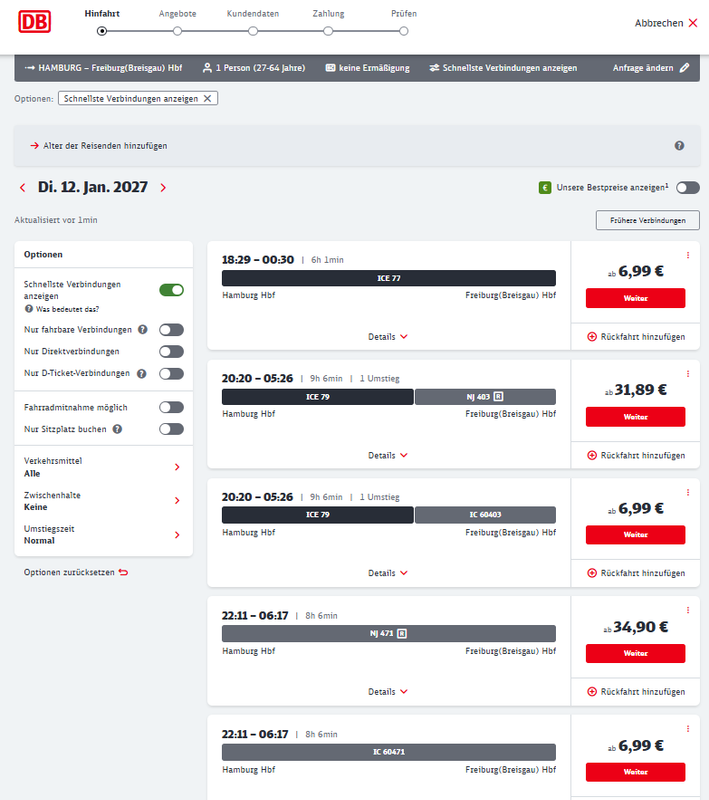Click the ICE 77 train bar

389,278
